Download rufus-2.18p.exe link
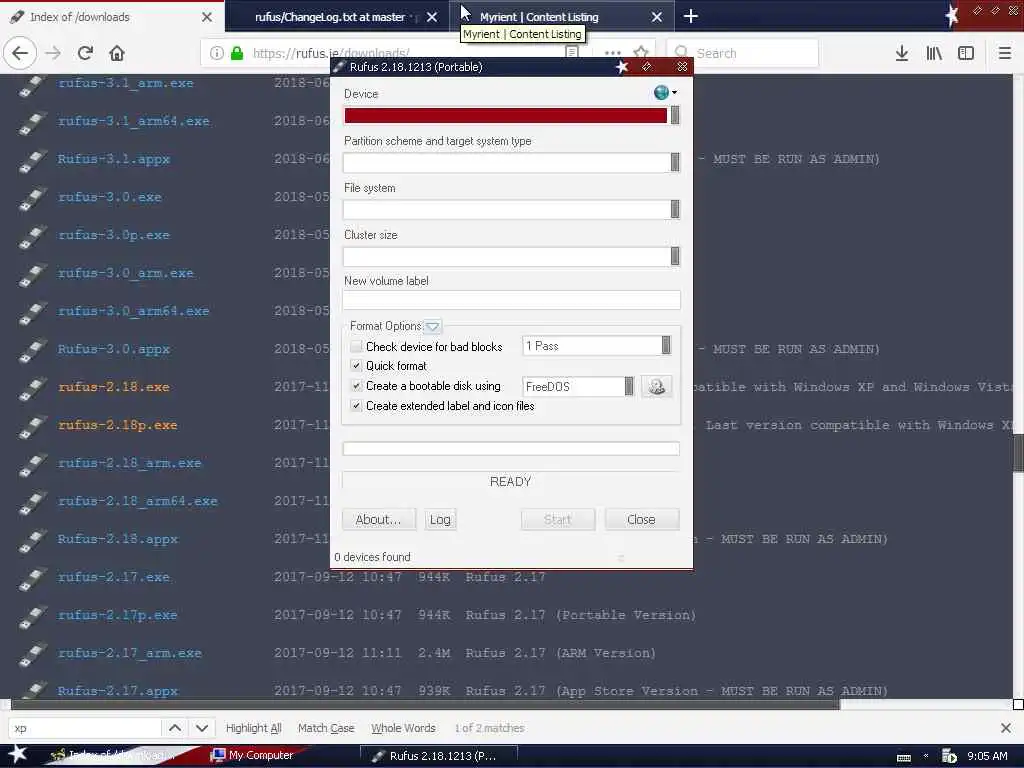 (x=118, y=425)
